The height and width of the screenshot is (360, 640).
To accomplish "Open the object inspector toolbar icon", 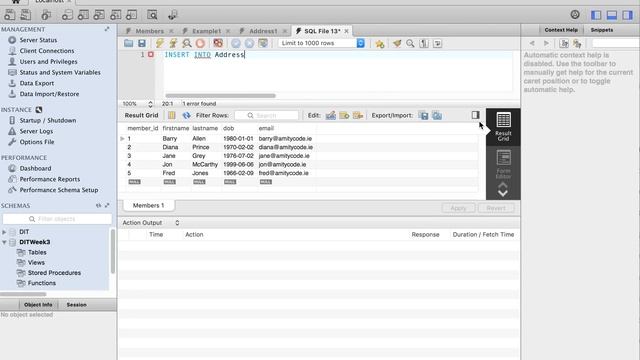I will pyautogui.click(x=46, y=15).
